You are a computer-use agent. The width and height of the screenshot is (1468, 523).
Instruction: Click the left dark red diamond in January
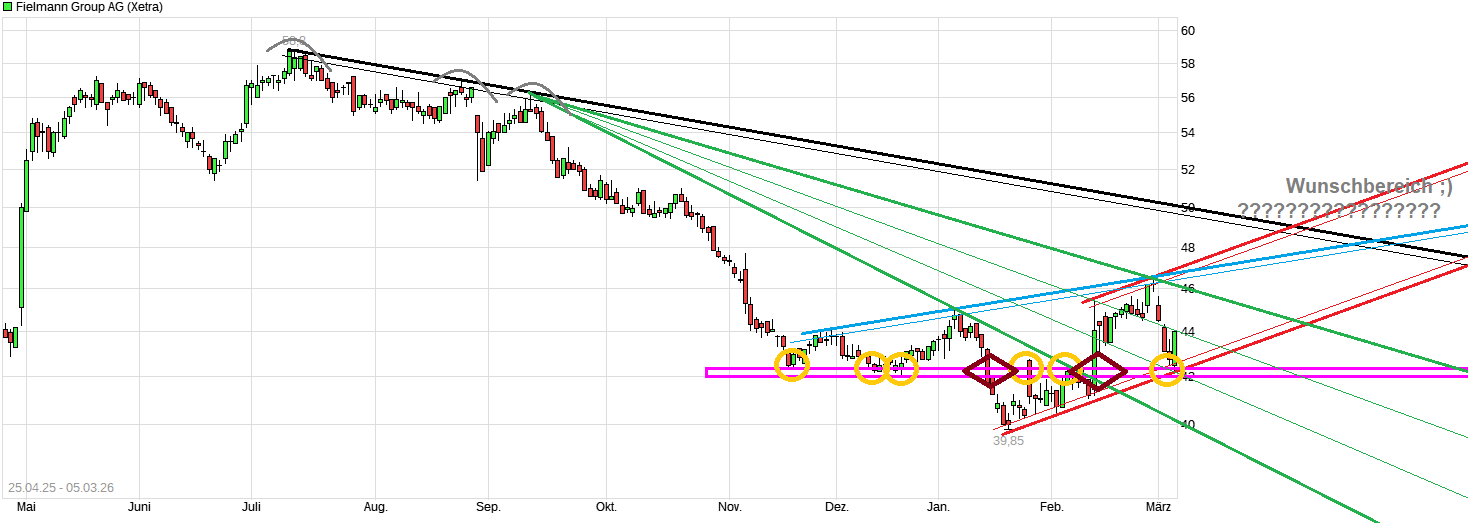[989, 371]
